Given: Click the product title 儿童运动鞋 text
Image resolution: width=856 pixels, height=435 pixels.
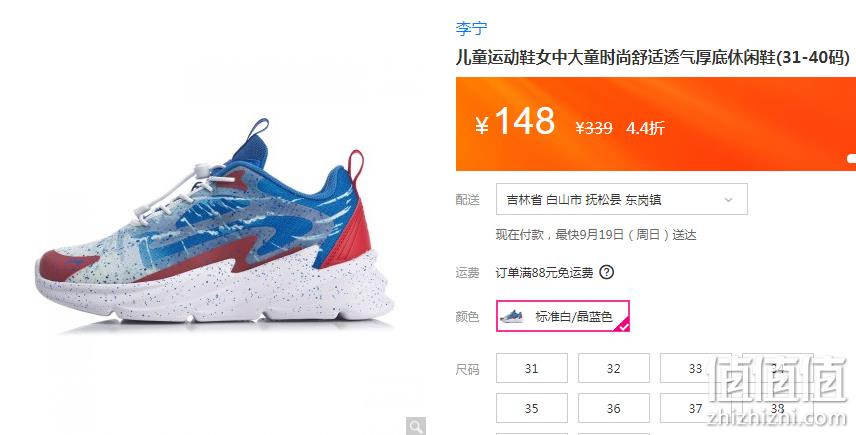Looking at the screenshot, I should pos(653,57).
